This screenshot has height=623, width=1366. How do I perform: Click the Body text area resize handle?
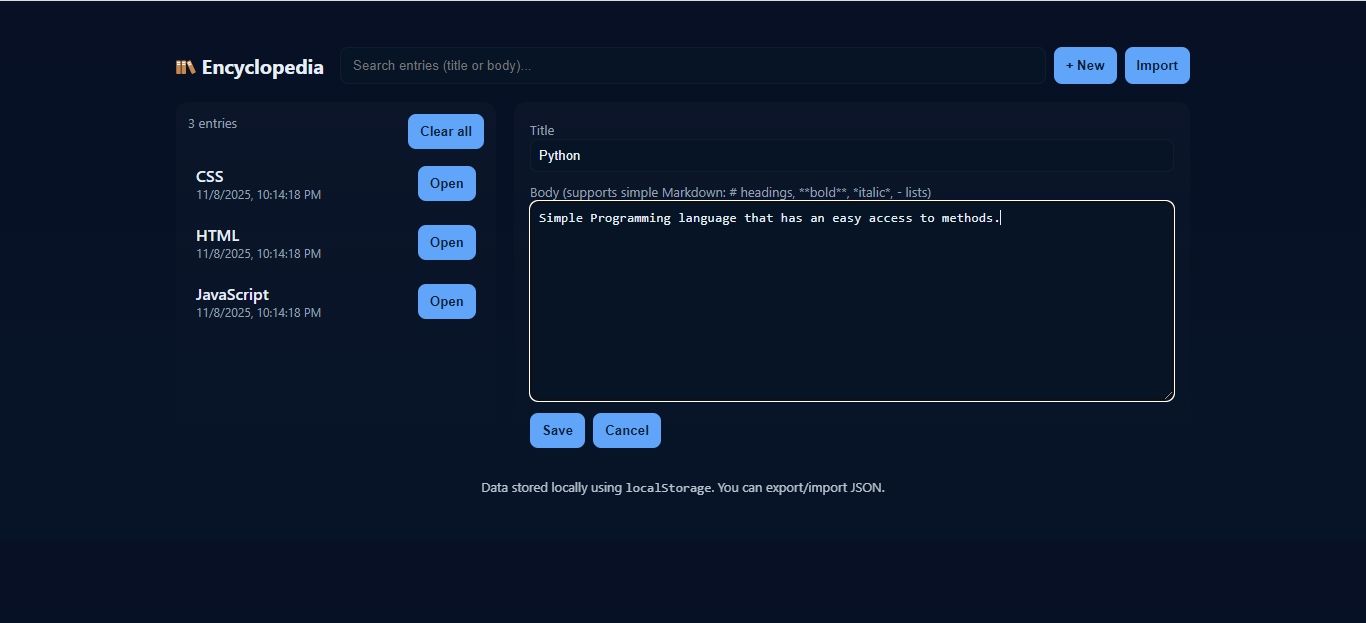1168,395
